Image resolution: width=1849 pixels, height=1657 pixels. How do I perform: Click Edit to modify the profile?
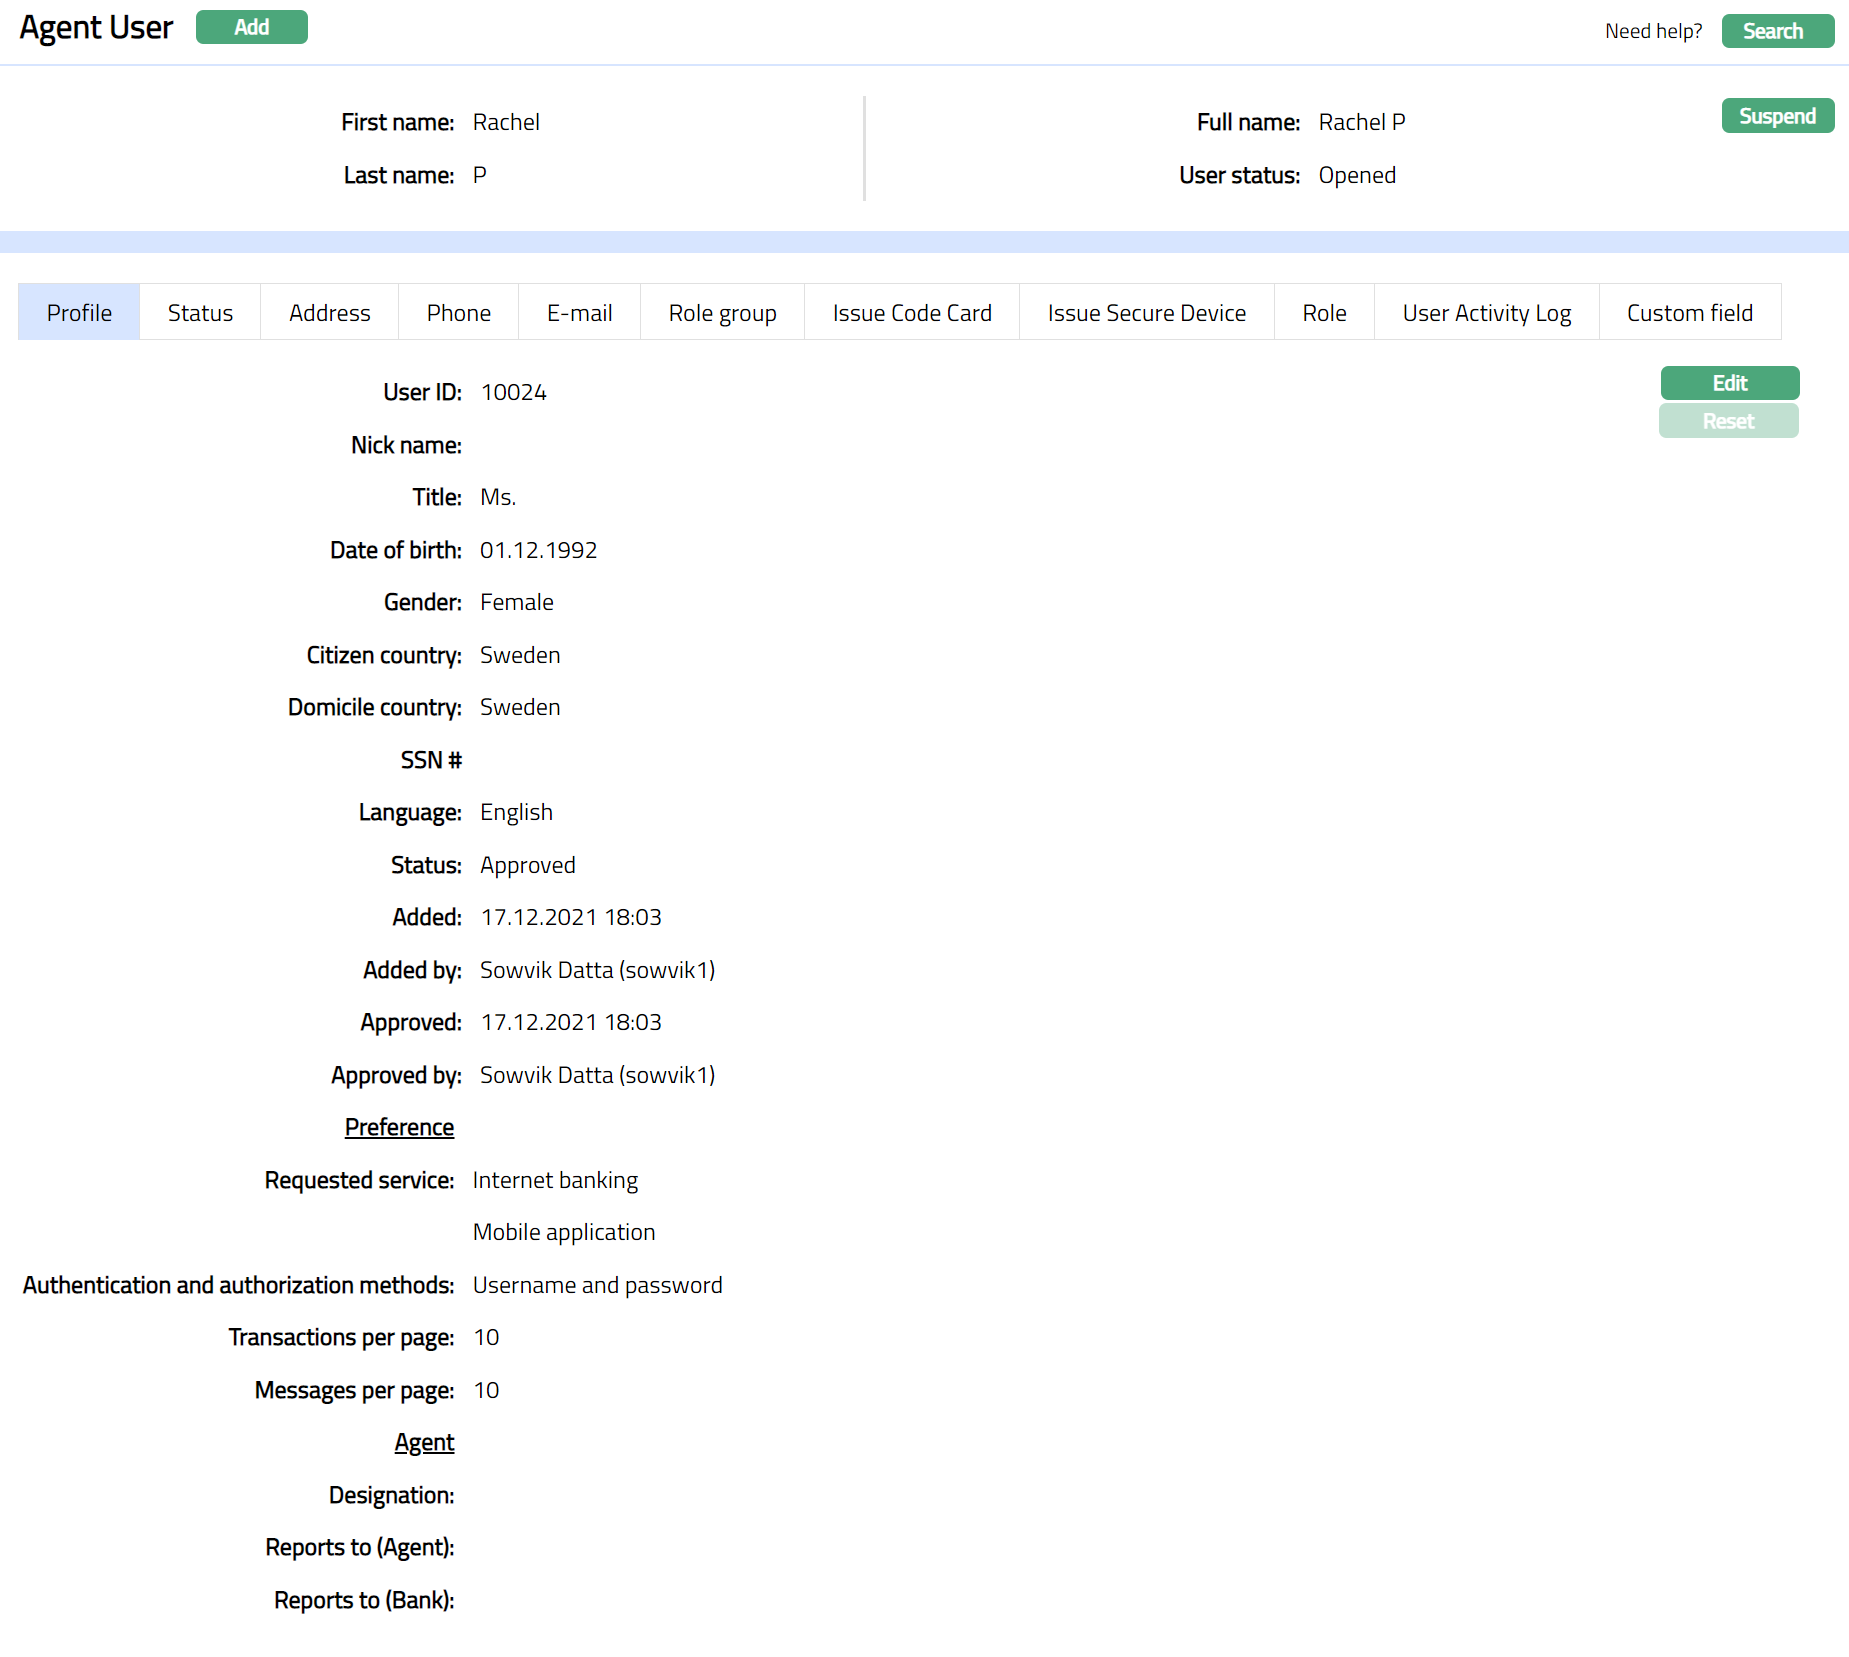coord(1729,383)
